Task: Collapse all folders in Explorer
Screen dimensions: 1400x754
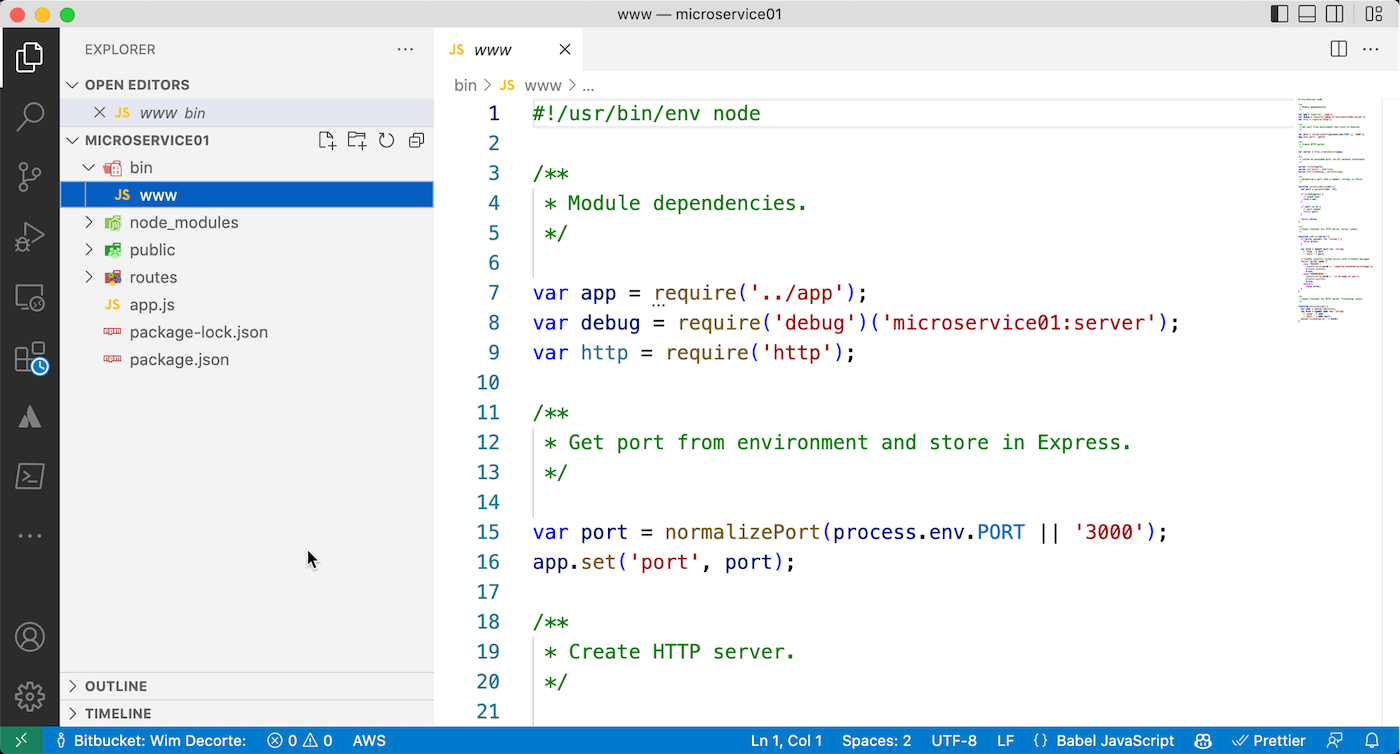Action: [416, 141]
